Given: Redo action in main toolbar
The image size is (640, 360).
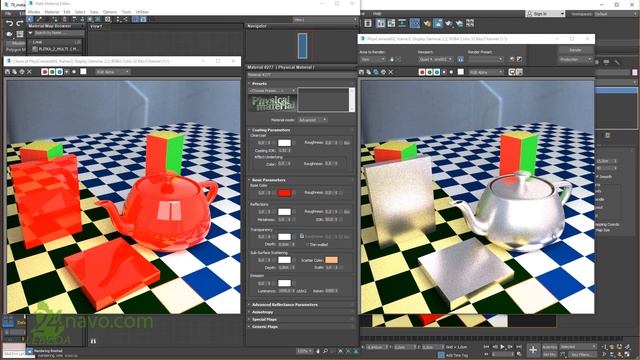Looking at the screenshot, I should point(19,24).
